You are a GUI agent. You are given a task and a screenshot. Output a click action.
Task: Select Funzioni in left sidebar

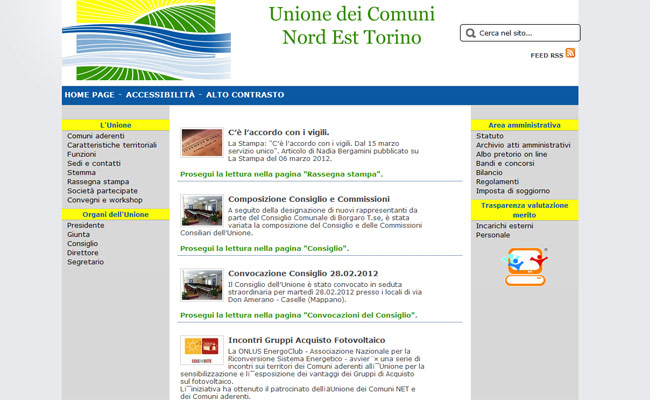coord(82,154)
